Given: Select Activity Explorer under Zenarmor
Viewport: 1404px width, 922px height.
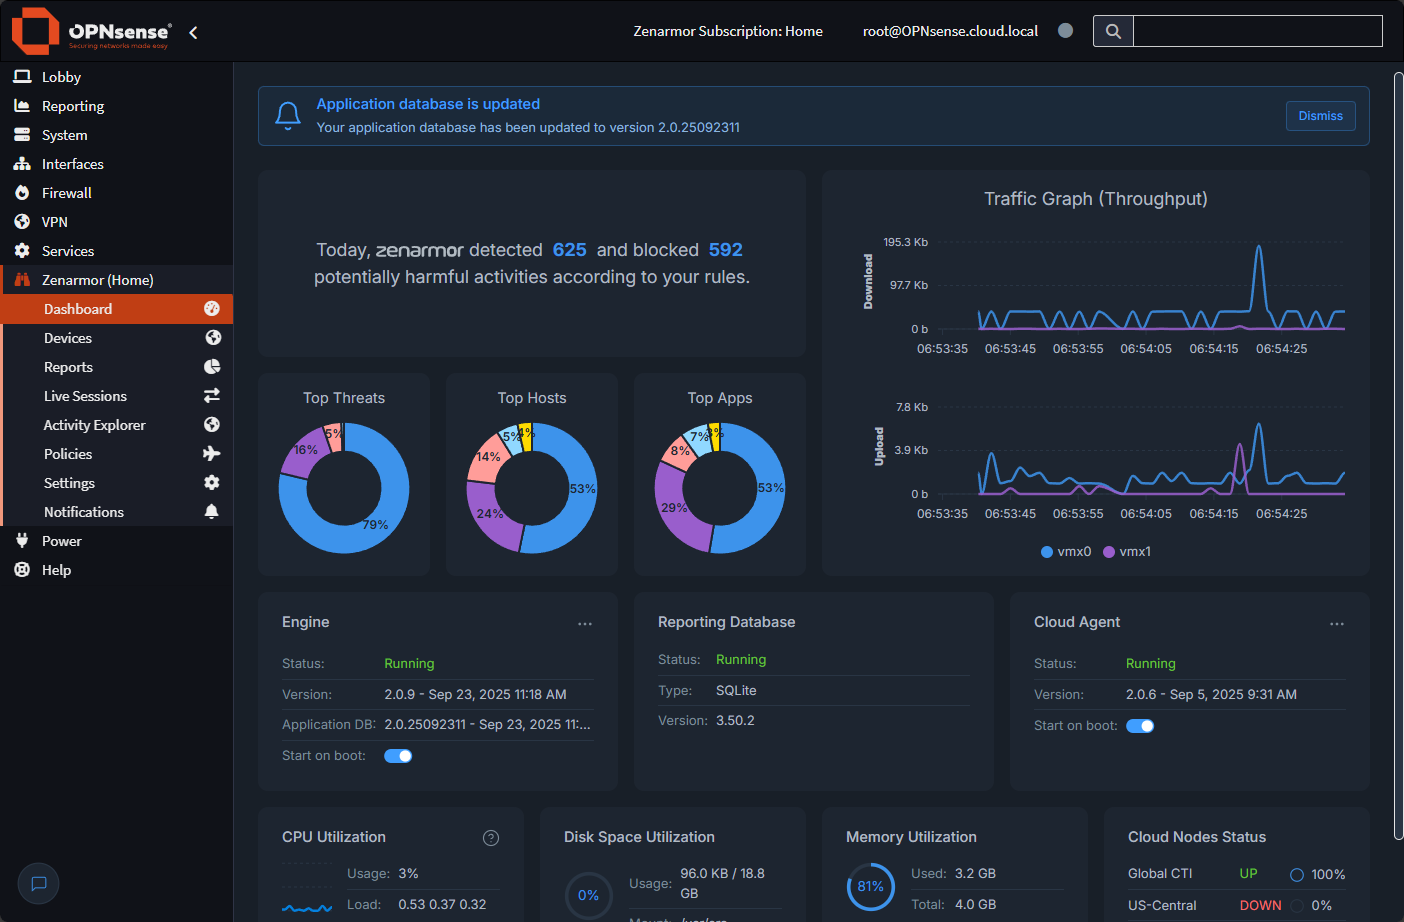Looking at the screenshot, I should 94,424.
